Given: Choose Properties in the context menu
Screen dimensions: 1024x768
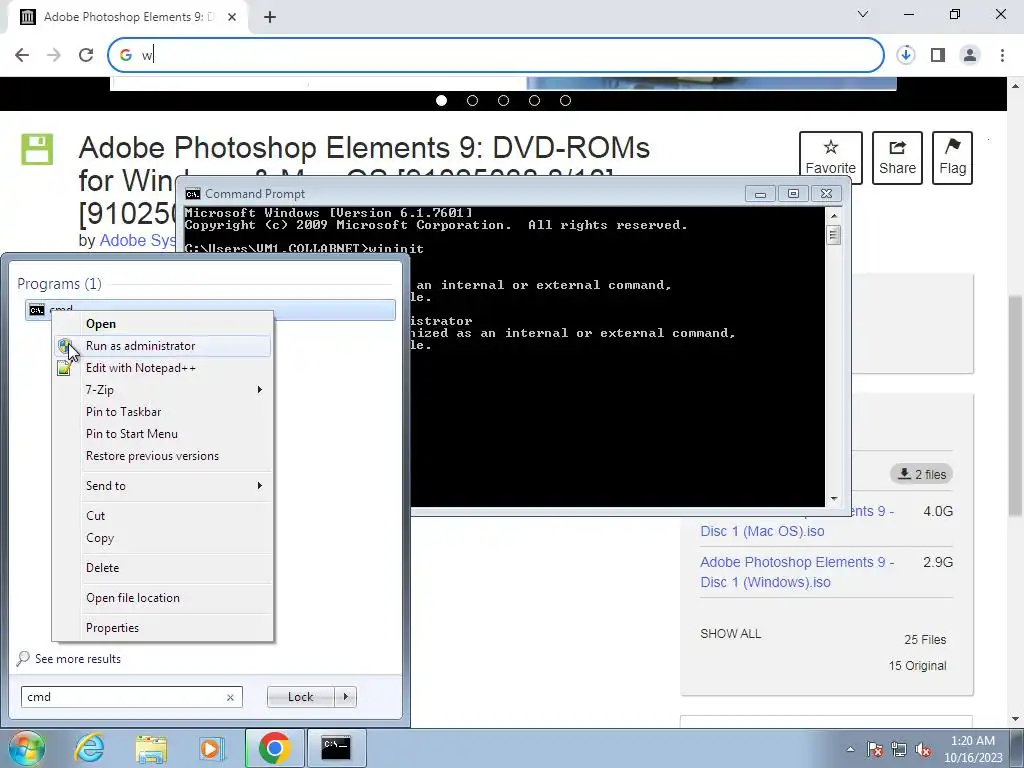Looking at the screenshot, I should [x=162, y=628].
